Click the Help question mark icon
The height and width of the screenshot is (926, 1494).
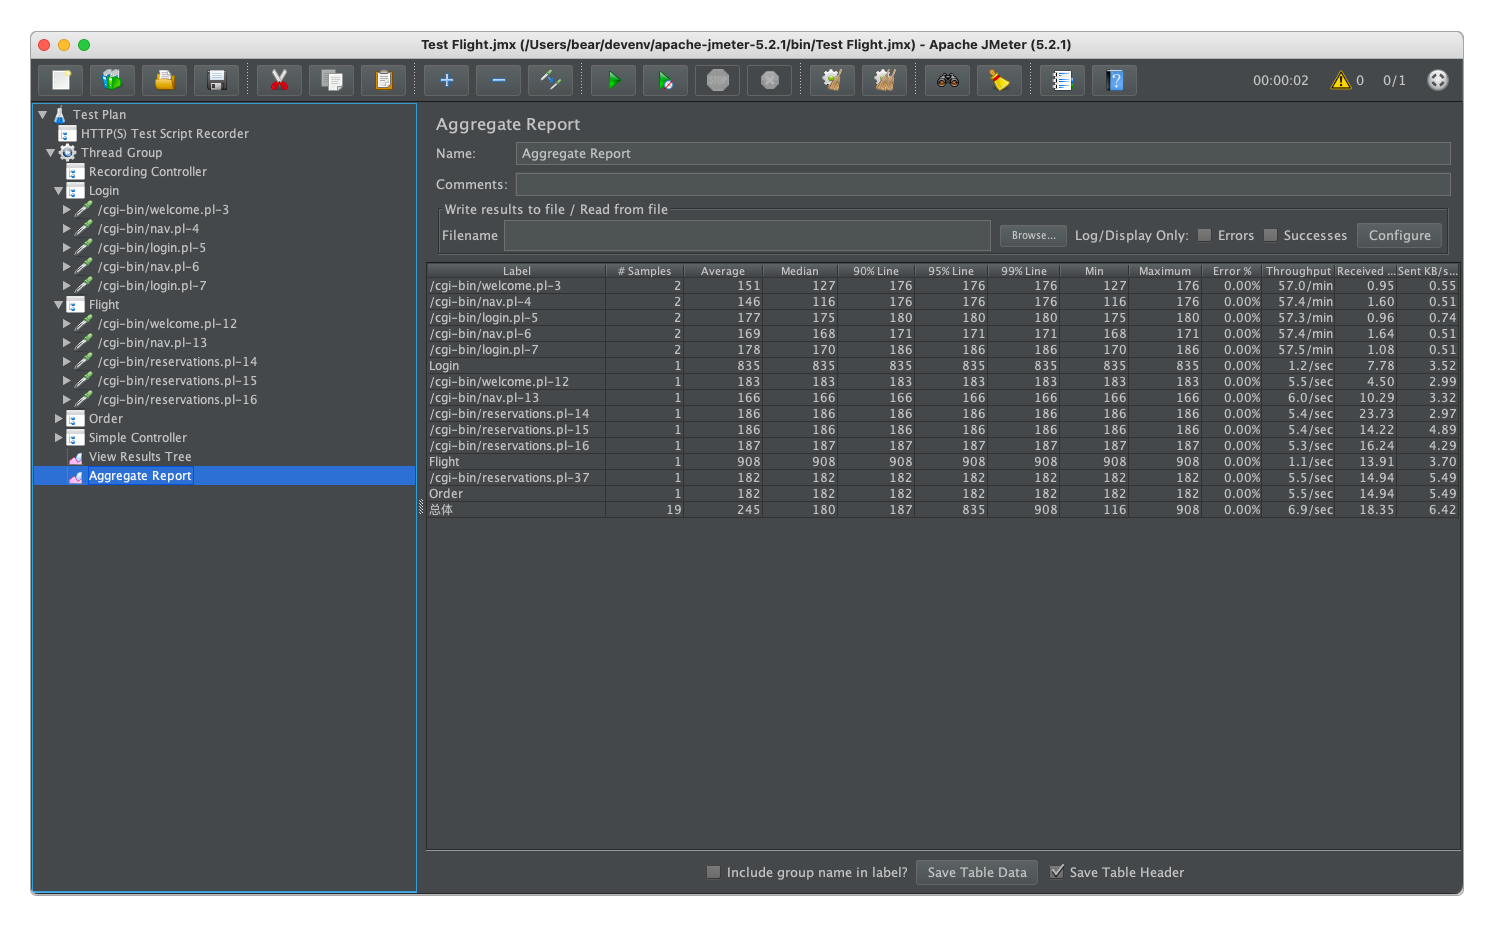click(1115, 80)
